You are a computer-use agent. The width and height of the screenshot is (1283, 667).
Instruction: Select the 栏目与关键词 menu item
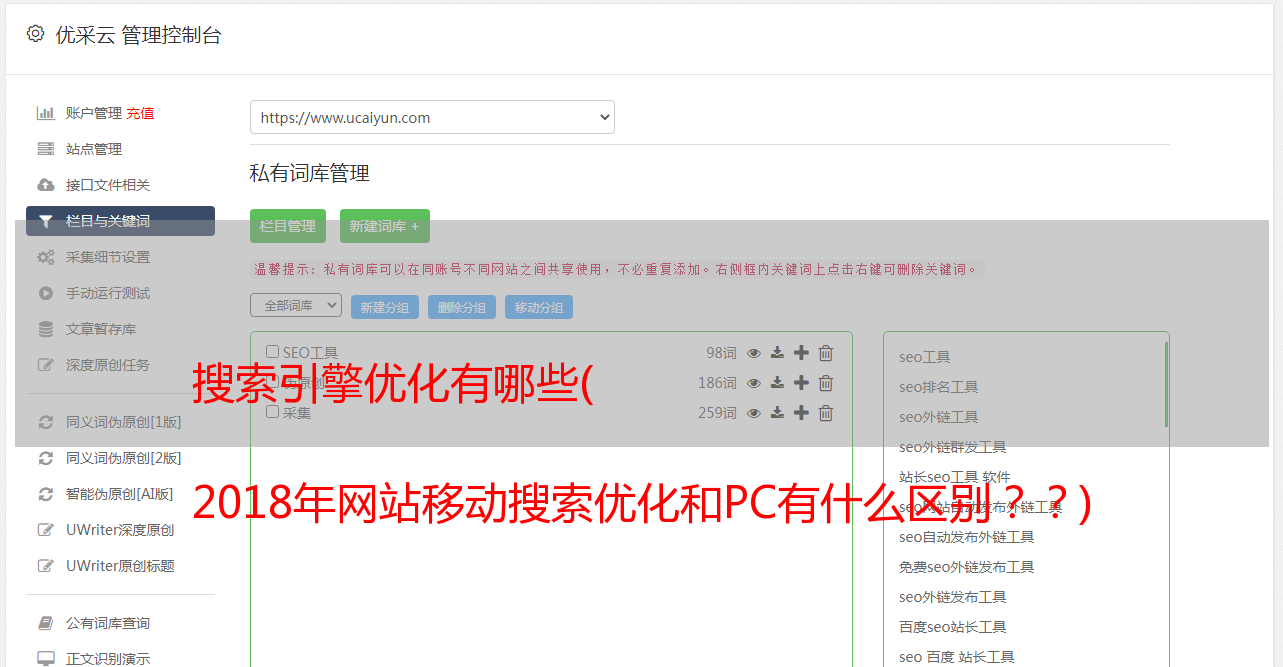point(120,221)
